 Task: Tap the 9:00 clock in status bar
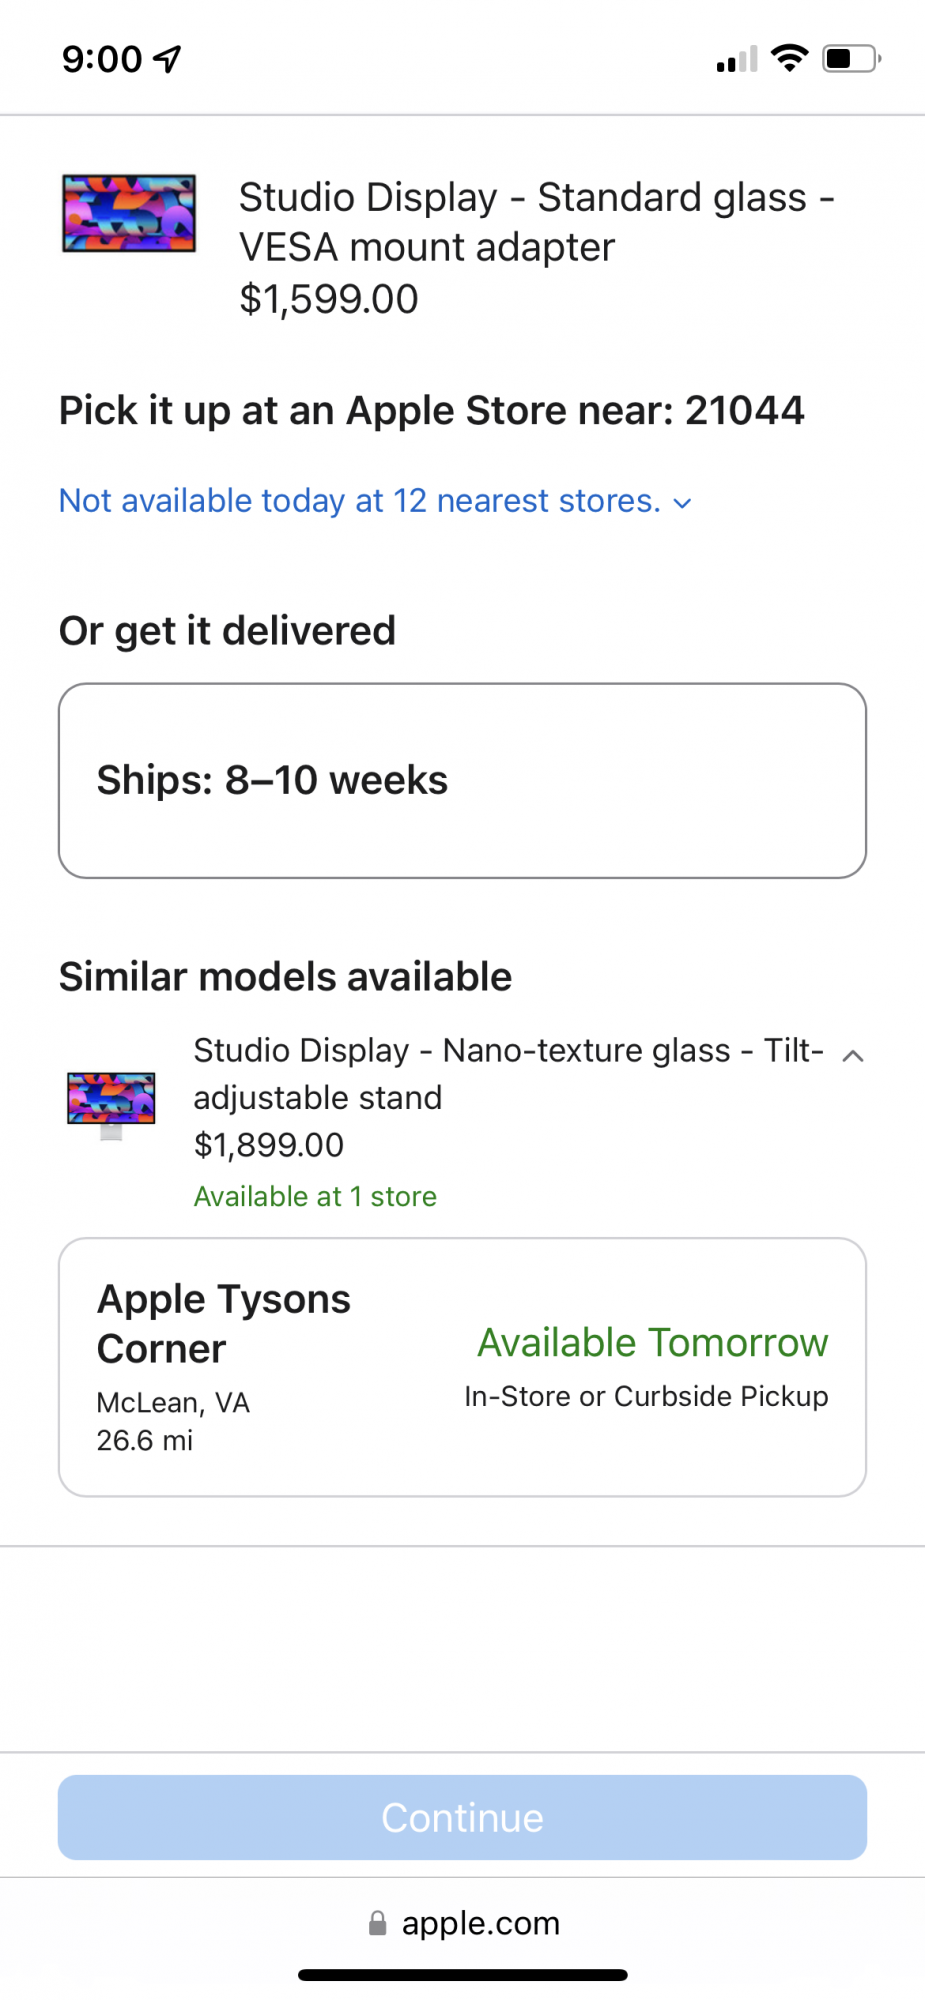click(x=102, y=59)
